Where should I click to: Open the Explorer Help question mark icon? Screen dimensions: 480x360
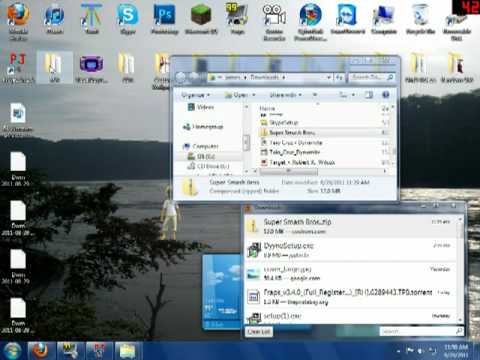click(386, 95)
